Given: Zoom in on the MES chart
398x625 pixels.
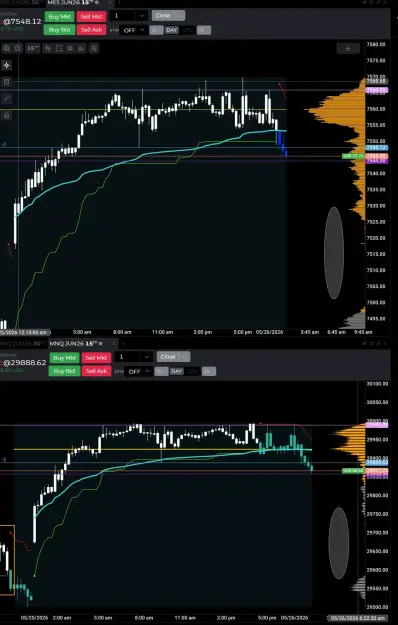Looking at the screenshot, I should (6, 48).
